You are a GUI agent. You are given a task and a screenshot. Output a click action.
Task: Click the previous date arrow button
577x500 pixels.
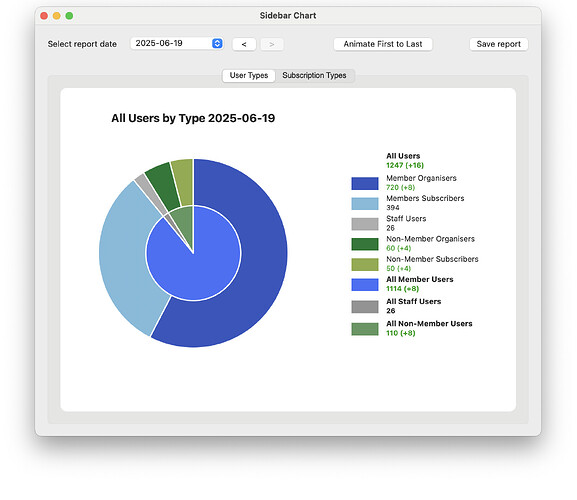(x=244, y=44)
